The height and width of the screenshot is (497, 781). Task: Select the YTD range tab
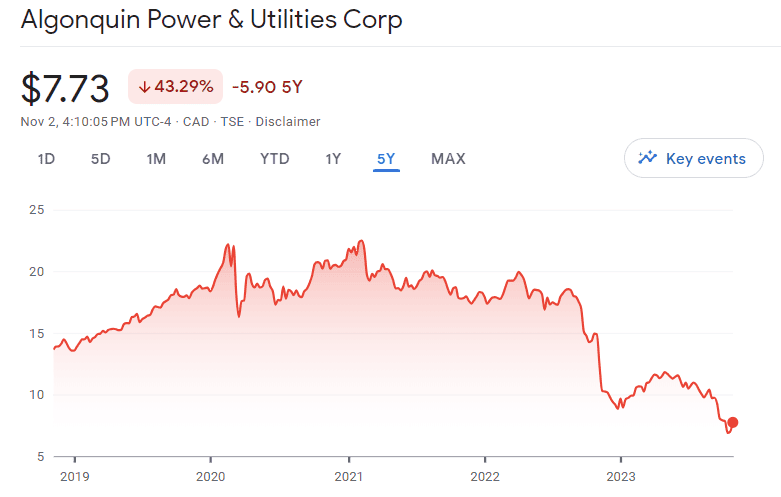(275, 159)
